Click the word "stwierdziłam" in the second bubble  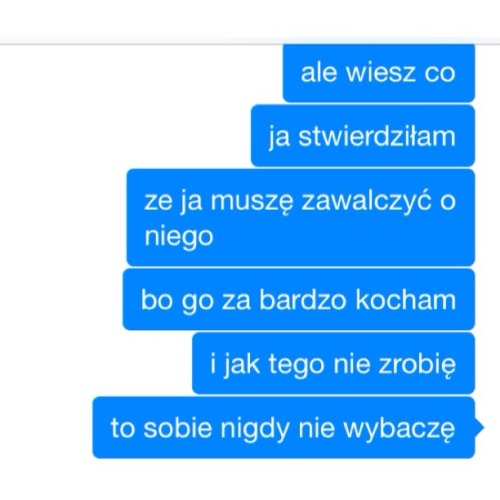point(377,136)
